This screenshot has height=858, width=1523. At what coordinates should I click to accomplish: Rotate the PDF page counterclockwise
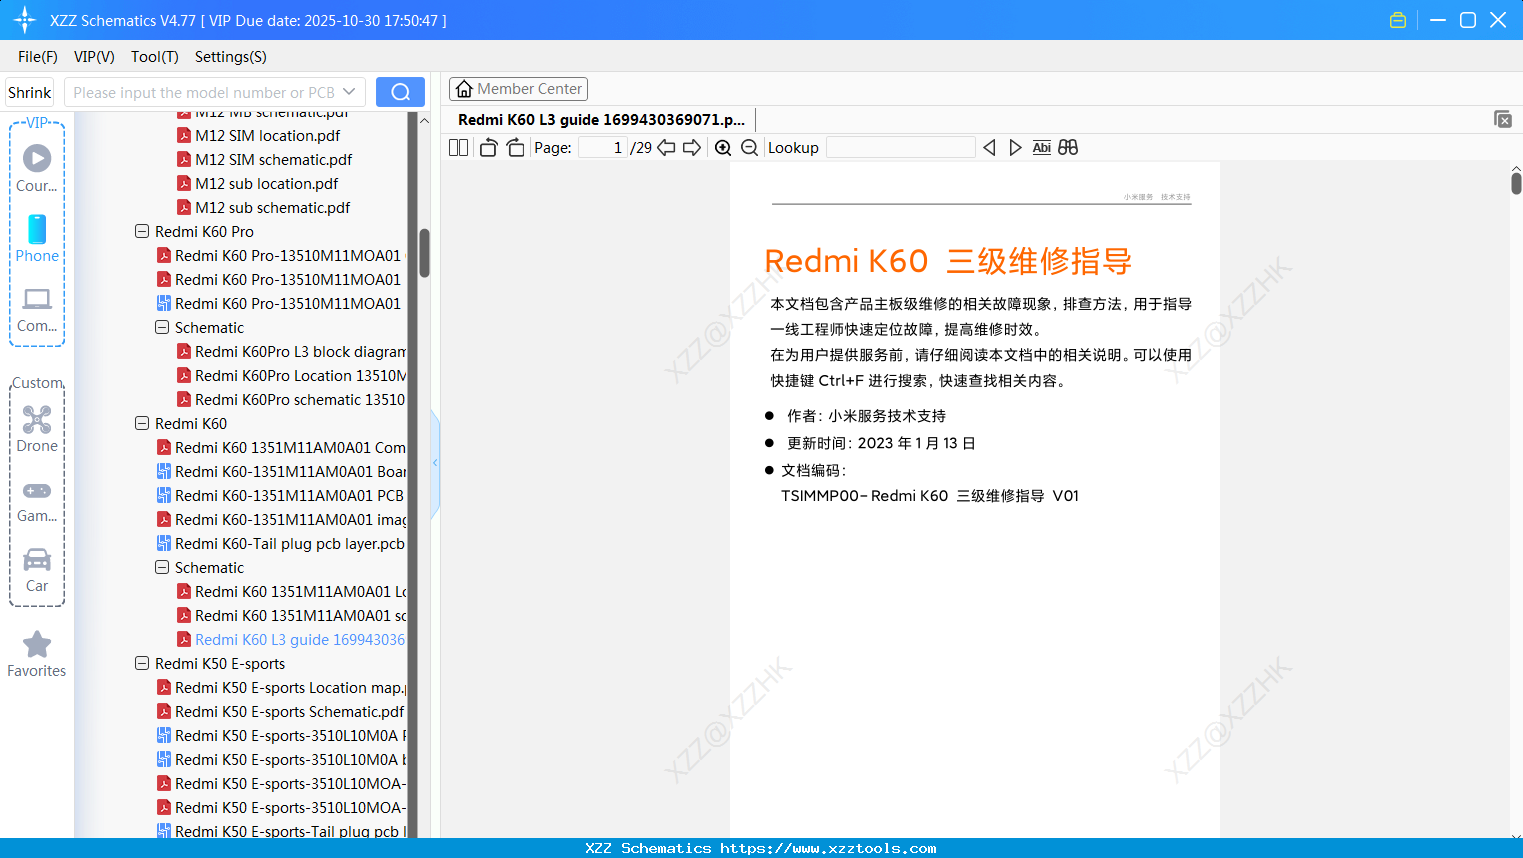487,147
